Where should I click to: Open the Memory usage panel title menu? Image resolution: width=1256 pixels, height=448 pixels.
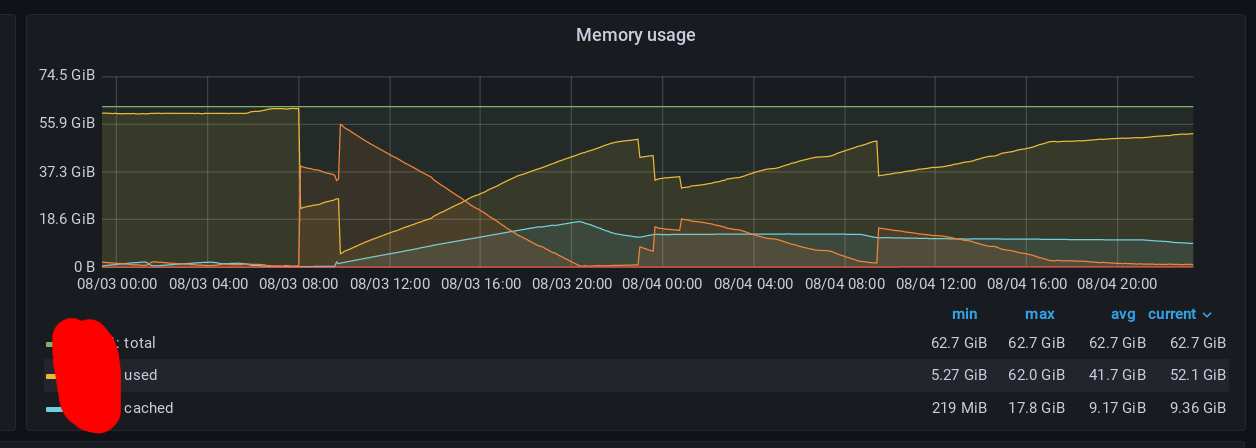pyautogui.click(x=635, y=35)
